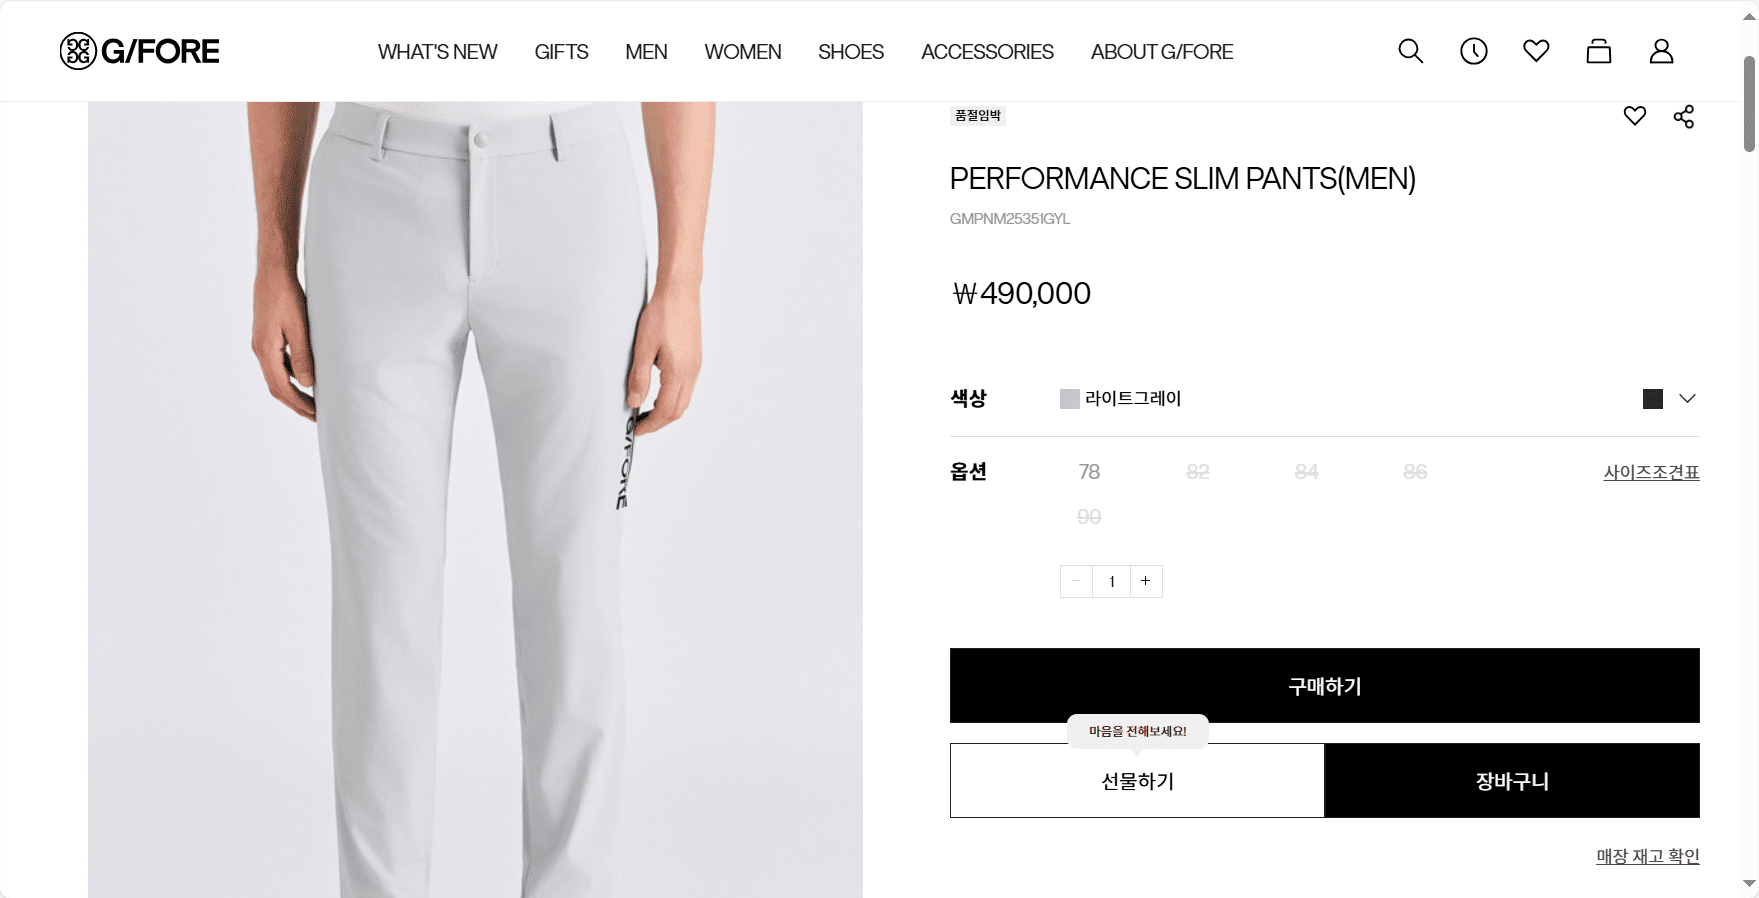Choose the dark color swatch
Image resolution: width=1759 pixels, height=898 pixels.
click(1652, 399)
